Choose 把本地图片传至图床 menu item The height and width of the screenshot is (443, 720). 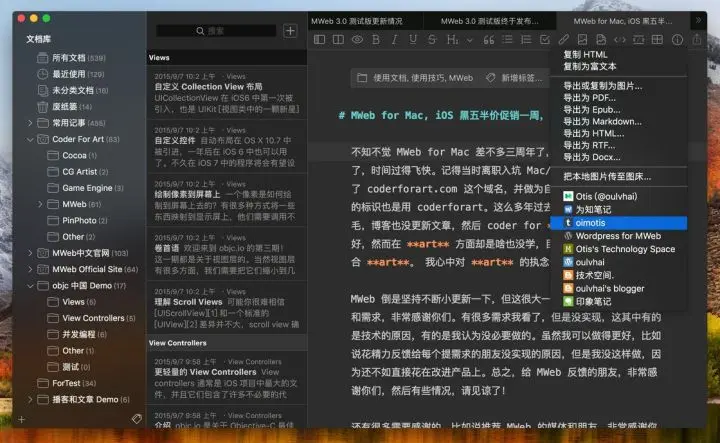(x=619, y=177)
